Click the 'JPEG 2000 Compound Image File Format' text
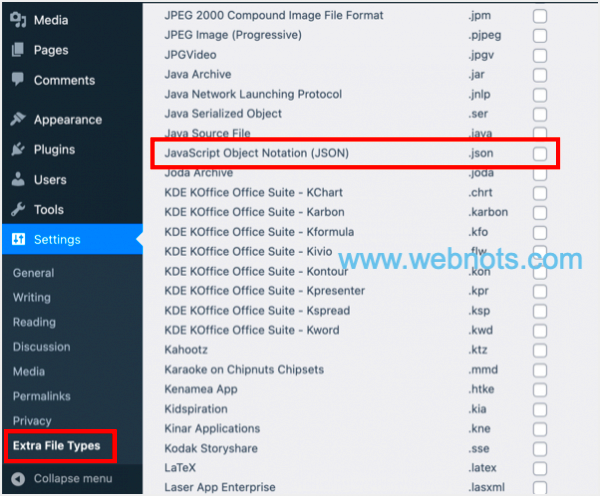The width and height of the screenshot is (600, 496). (x=274, y=15)
